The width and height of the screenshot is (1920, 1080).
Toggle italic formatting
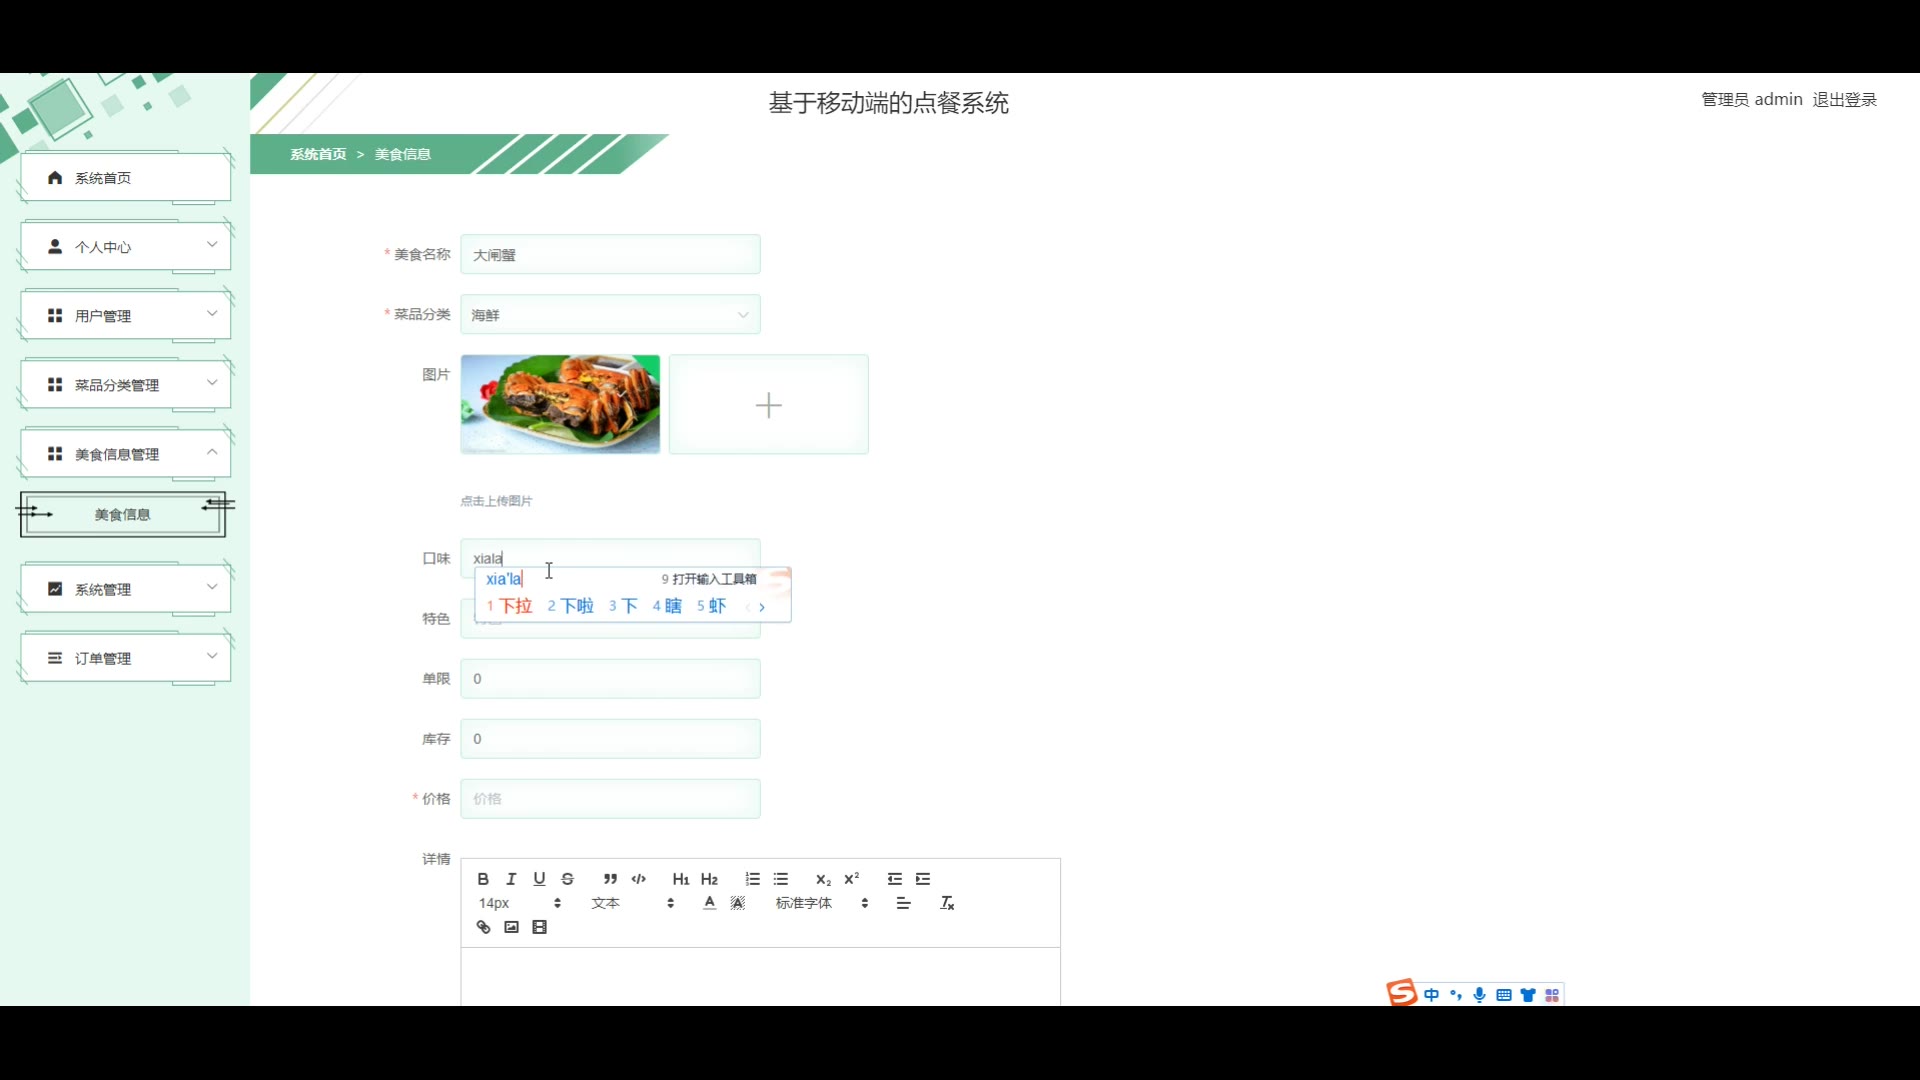511,879
